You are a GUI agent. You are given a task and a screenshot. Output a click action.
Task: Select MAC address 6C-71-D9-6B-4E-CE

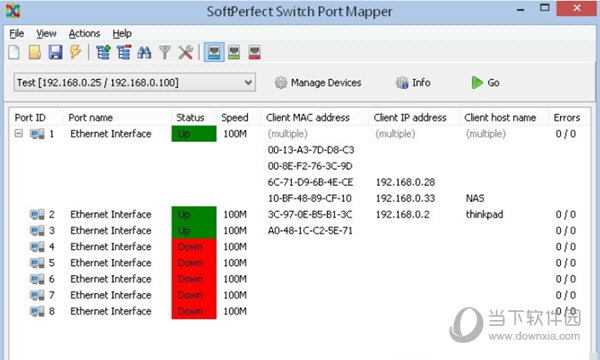pyautogui.click(x=310, y=182)
